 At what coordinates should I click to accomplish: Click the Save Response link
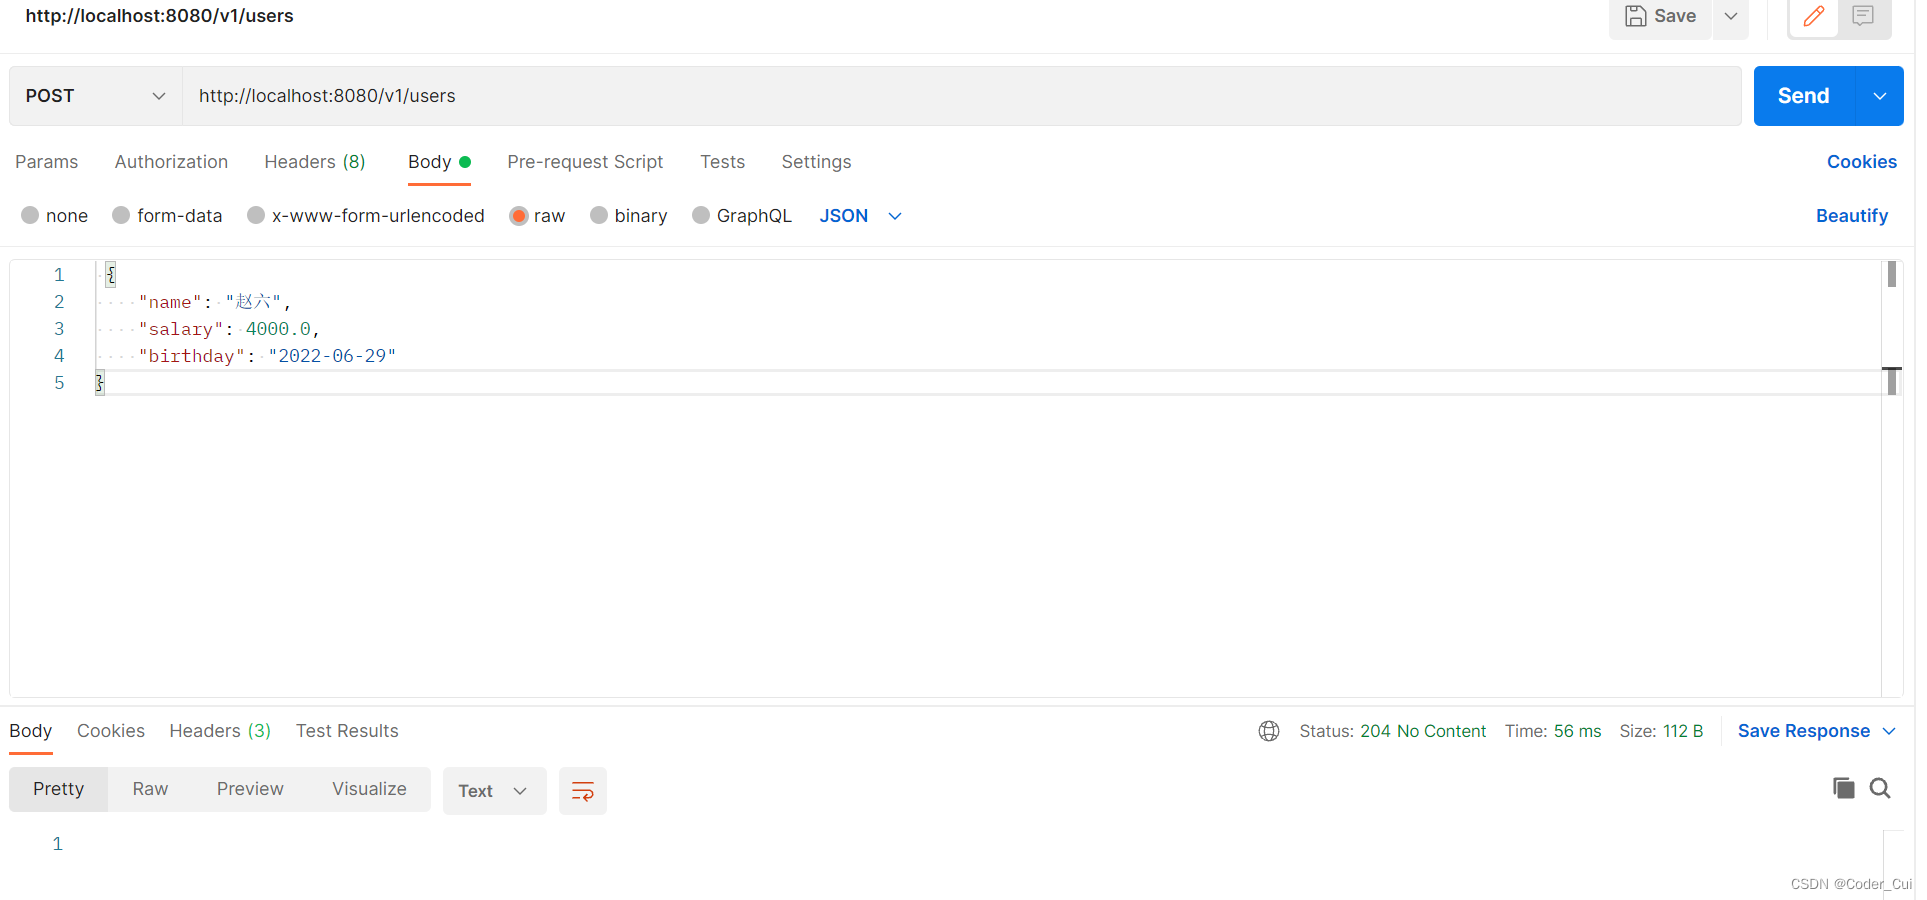(x=1804, y=731)
